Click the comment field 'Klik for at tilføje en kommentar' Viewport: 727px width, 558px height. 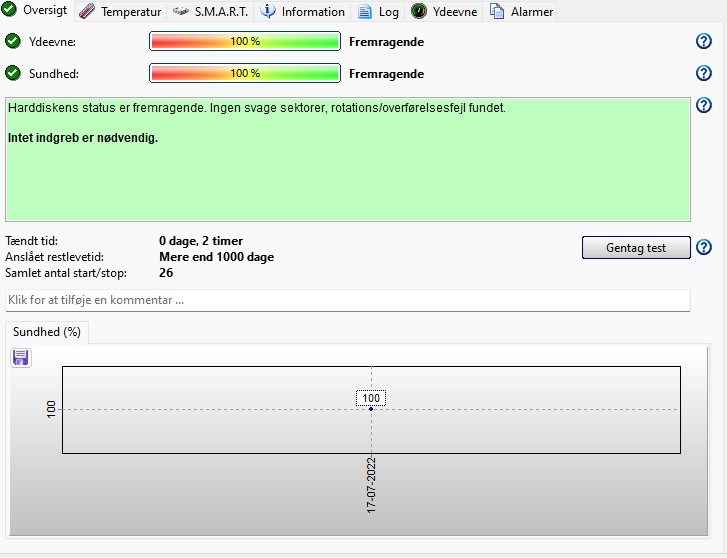pos(348,300)
